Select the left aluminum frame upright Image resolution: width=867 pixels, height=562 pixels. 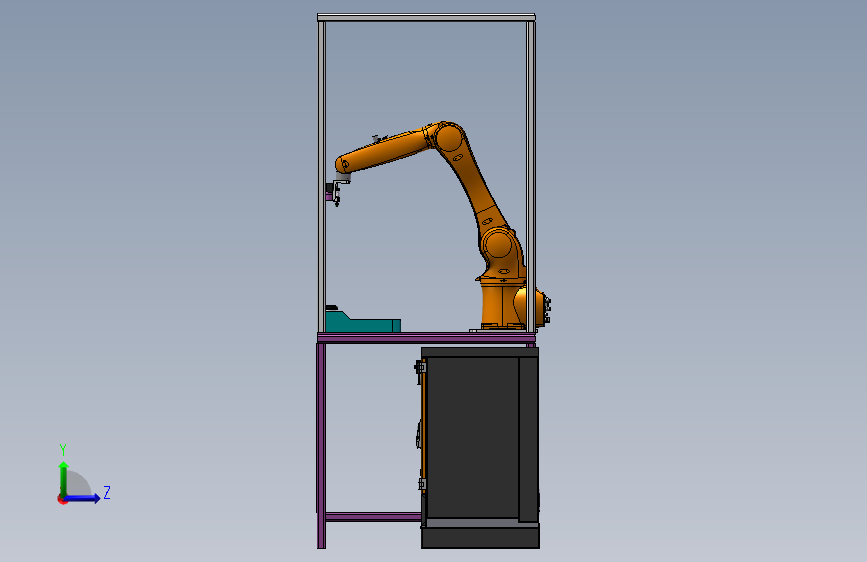click(x=321, y=176)
